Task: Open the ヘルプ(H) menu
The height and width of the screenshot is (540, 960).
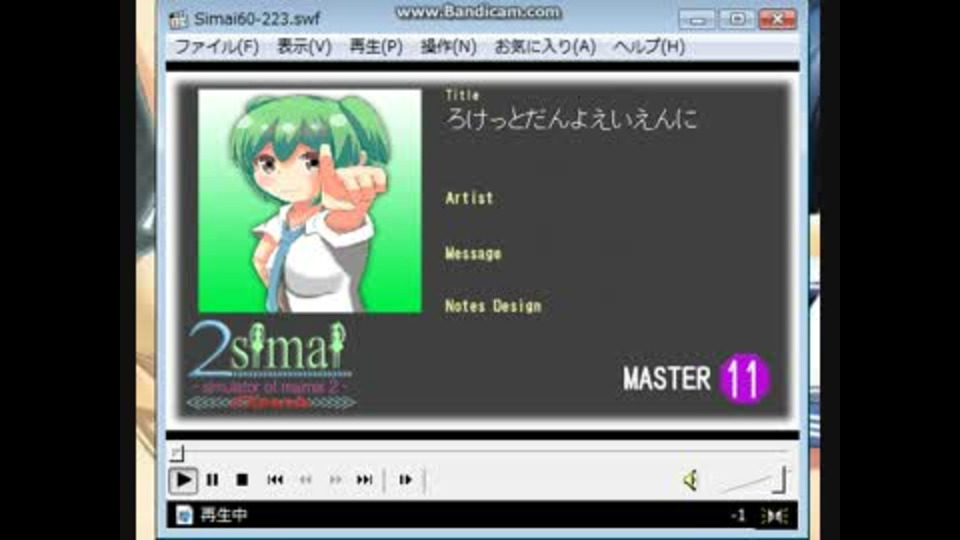Action: 649,47
